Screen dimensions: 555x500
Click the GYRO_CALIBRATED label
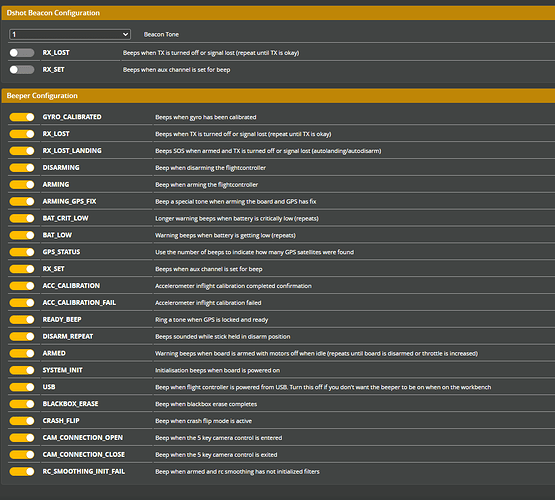[x=72, y=117]
